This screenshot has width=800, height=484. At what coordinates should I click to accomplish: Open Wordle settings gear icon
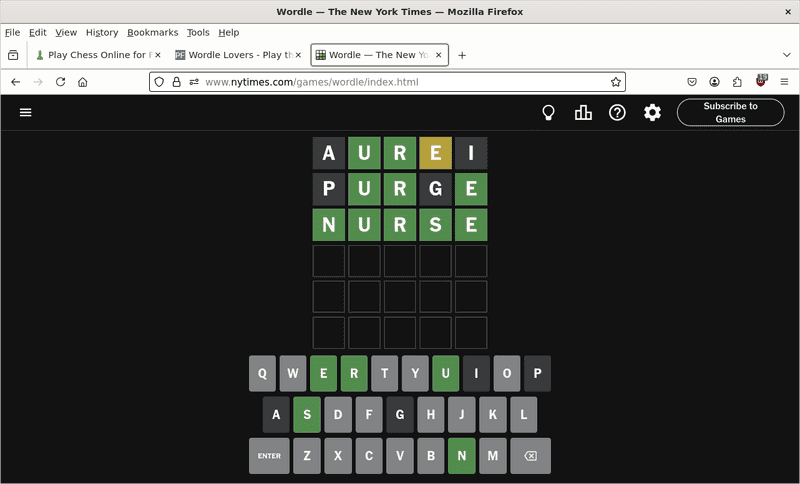652,113
